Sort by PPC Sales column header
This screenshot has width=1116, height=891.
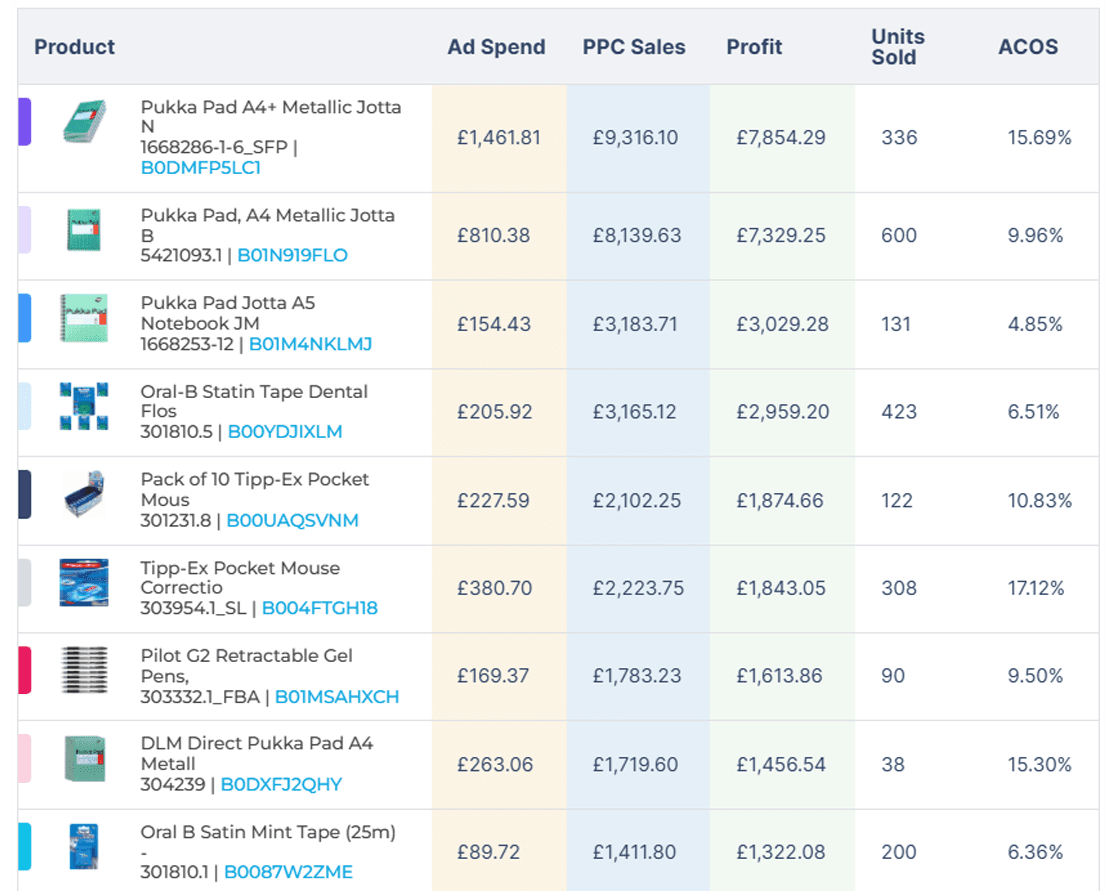633,47
